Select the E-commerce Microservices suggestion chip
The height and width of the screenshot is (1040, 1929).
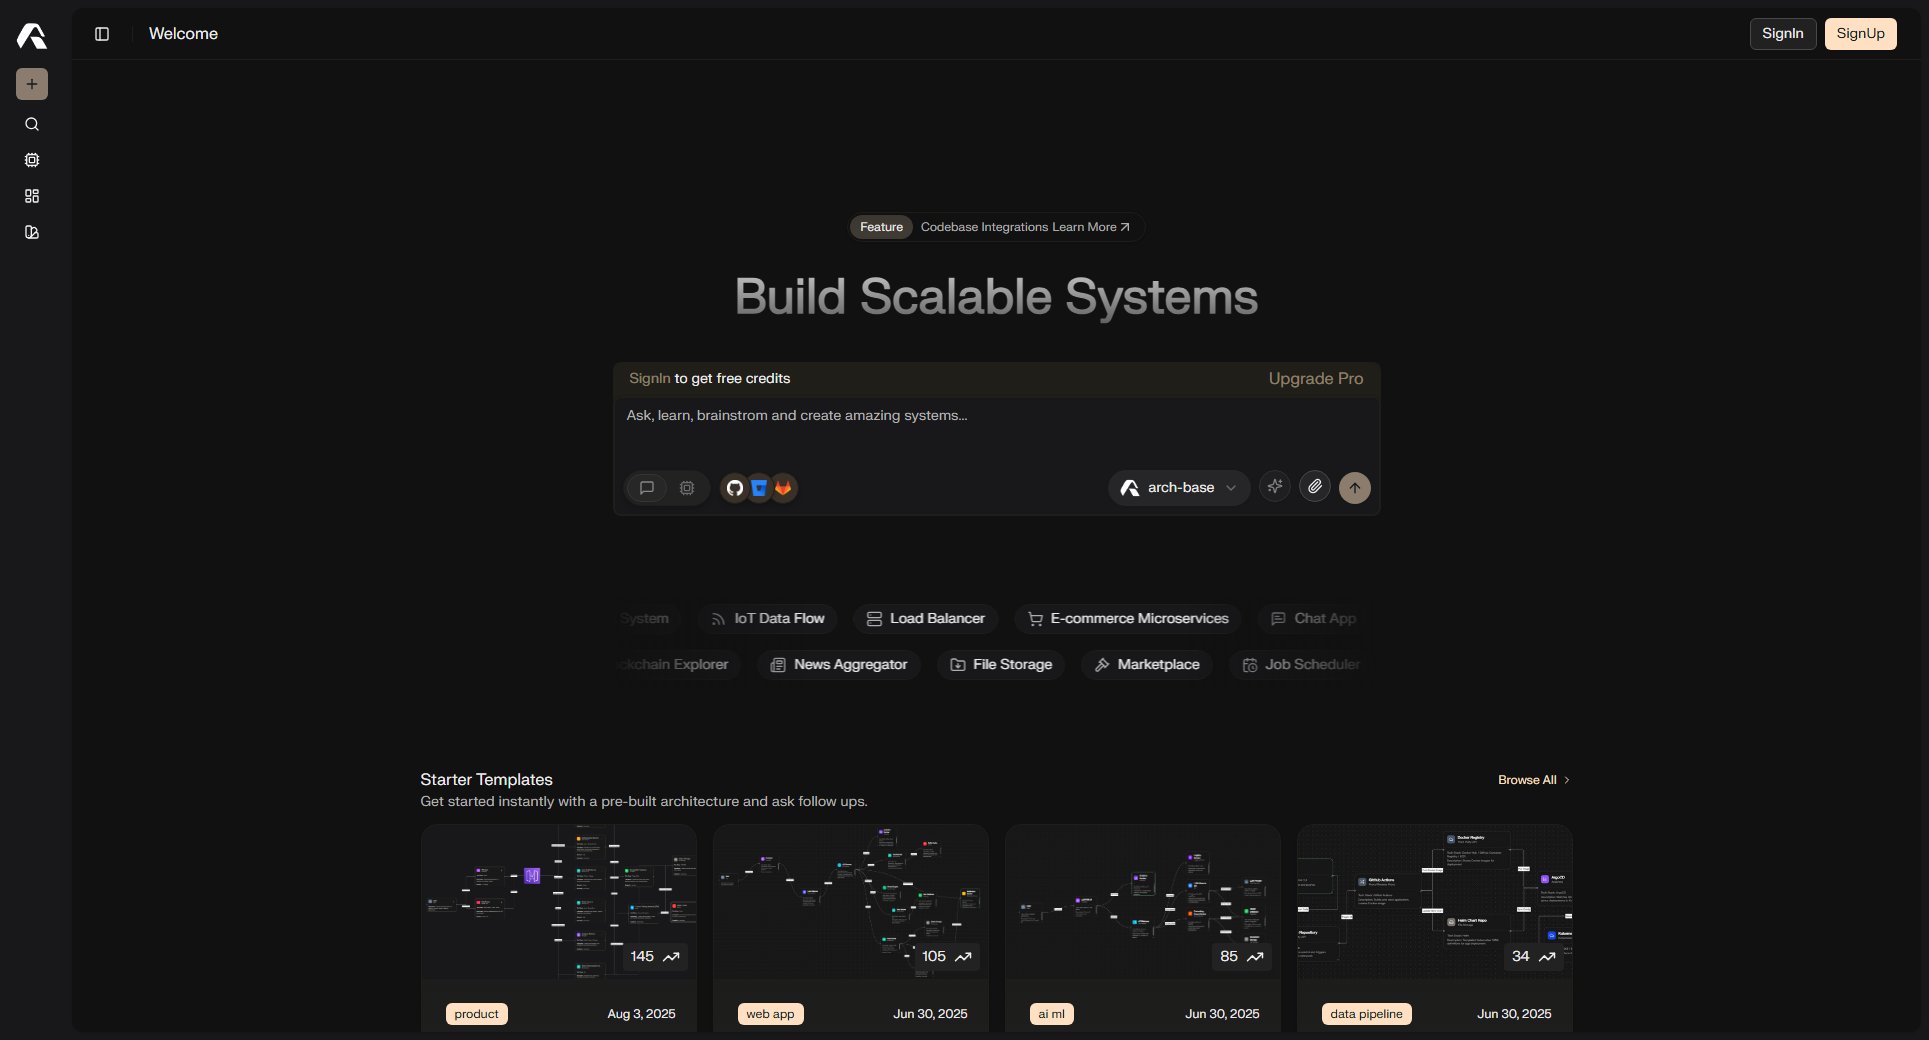pos(1126,618)
